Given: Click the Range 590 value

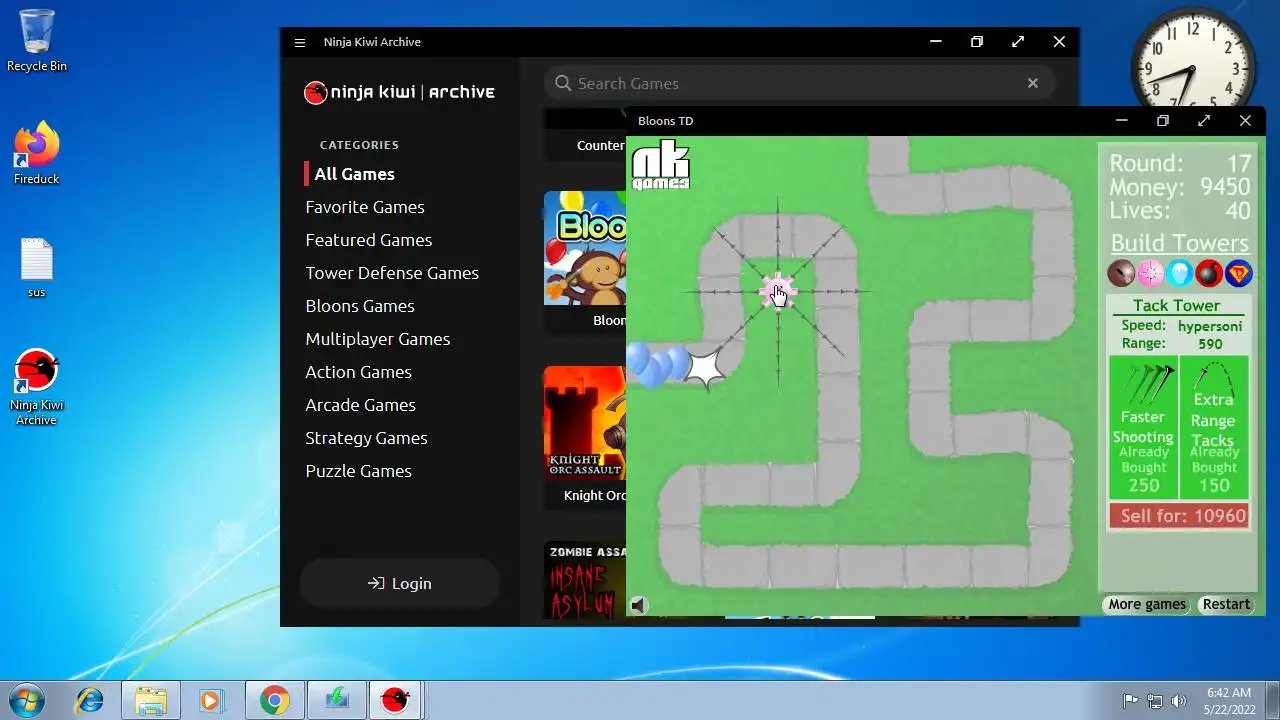Looking at the screenshot, I should pos(1210,343).
